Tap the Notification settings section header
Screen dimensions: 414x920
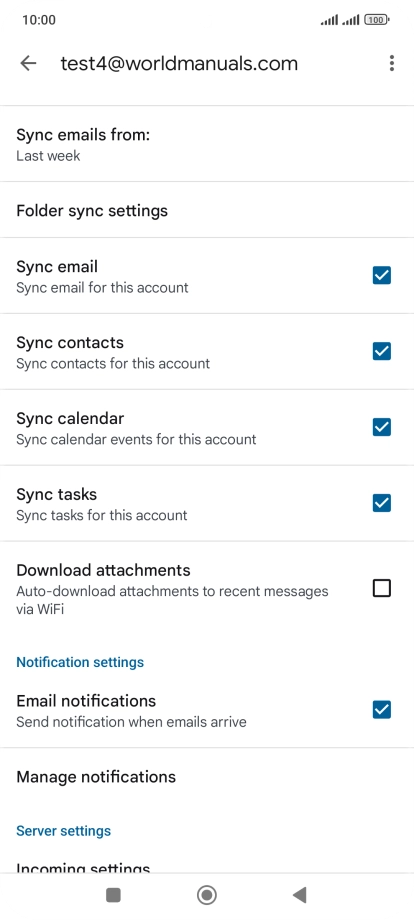[x=80, y=662]
